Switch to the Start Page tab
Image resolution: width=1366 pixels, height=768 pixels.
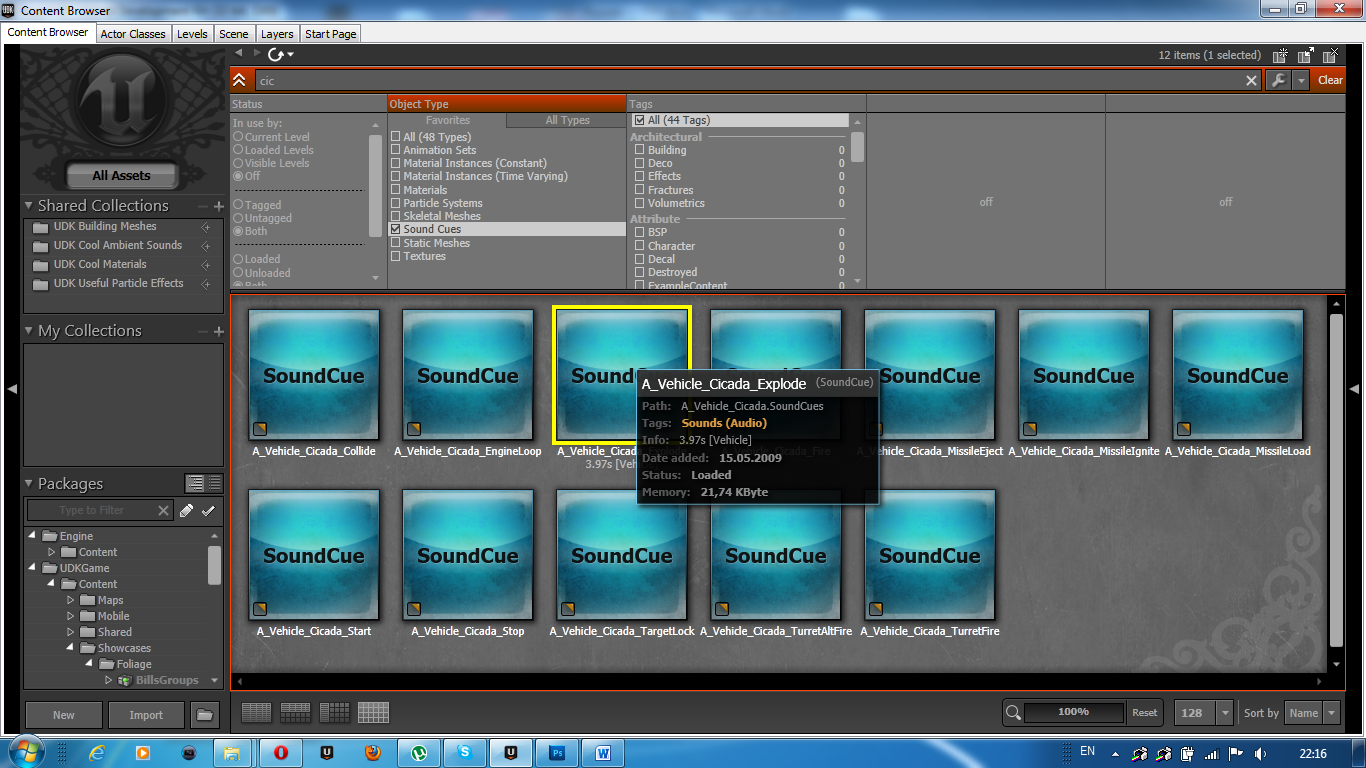[x=330, y=34]
